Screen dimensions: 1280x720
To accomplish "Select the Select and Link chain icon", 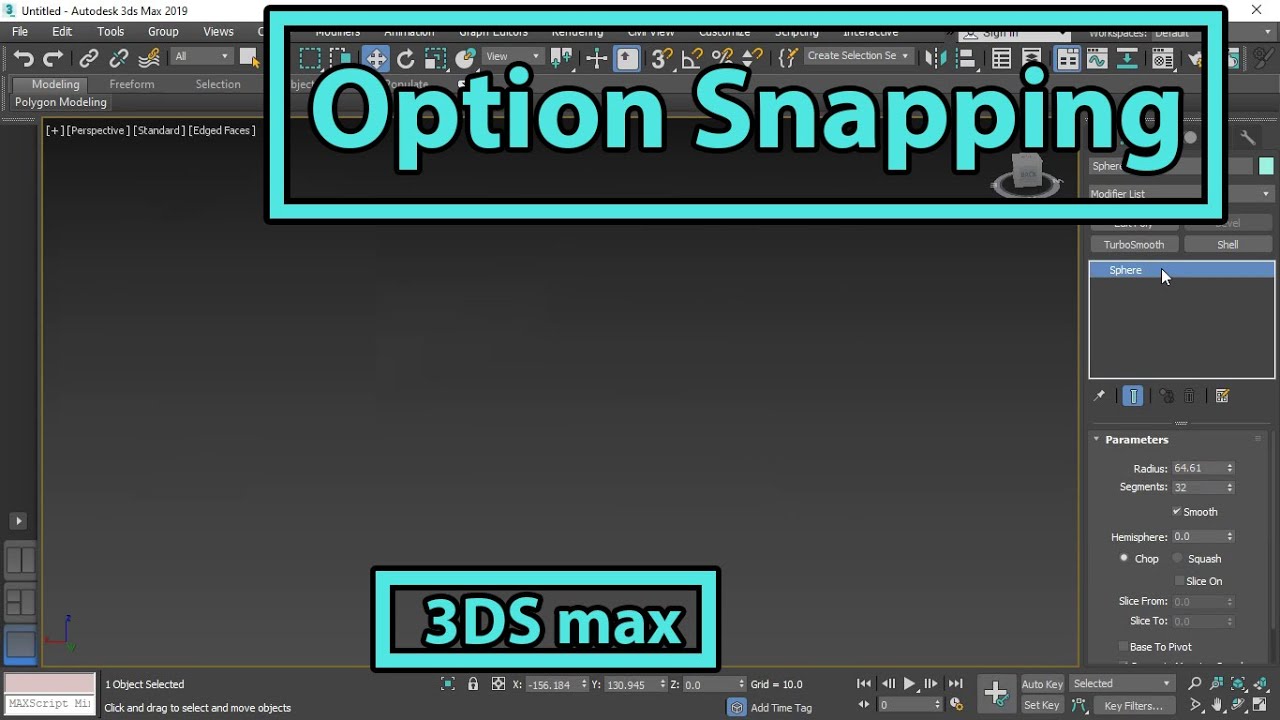I will coord(89,58).
